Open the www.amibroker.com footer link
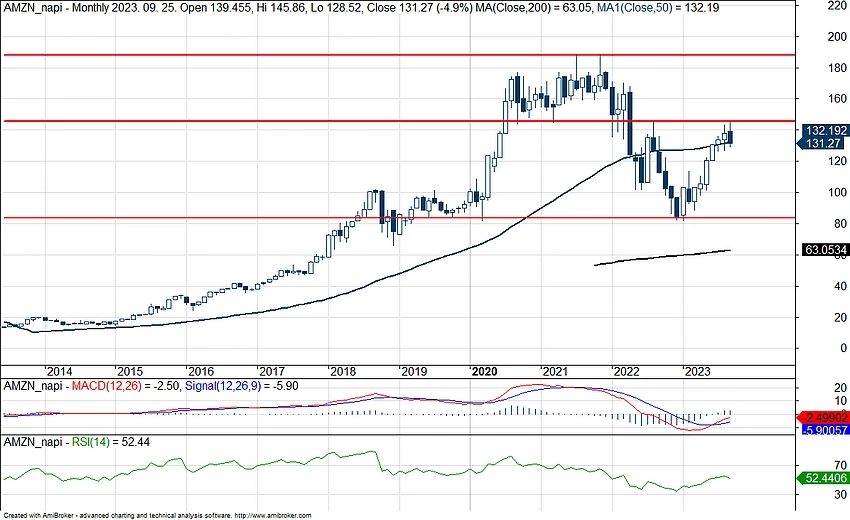The width and height of the screenshot is (850, 520). [273, 516]
